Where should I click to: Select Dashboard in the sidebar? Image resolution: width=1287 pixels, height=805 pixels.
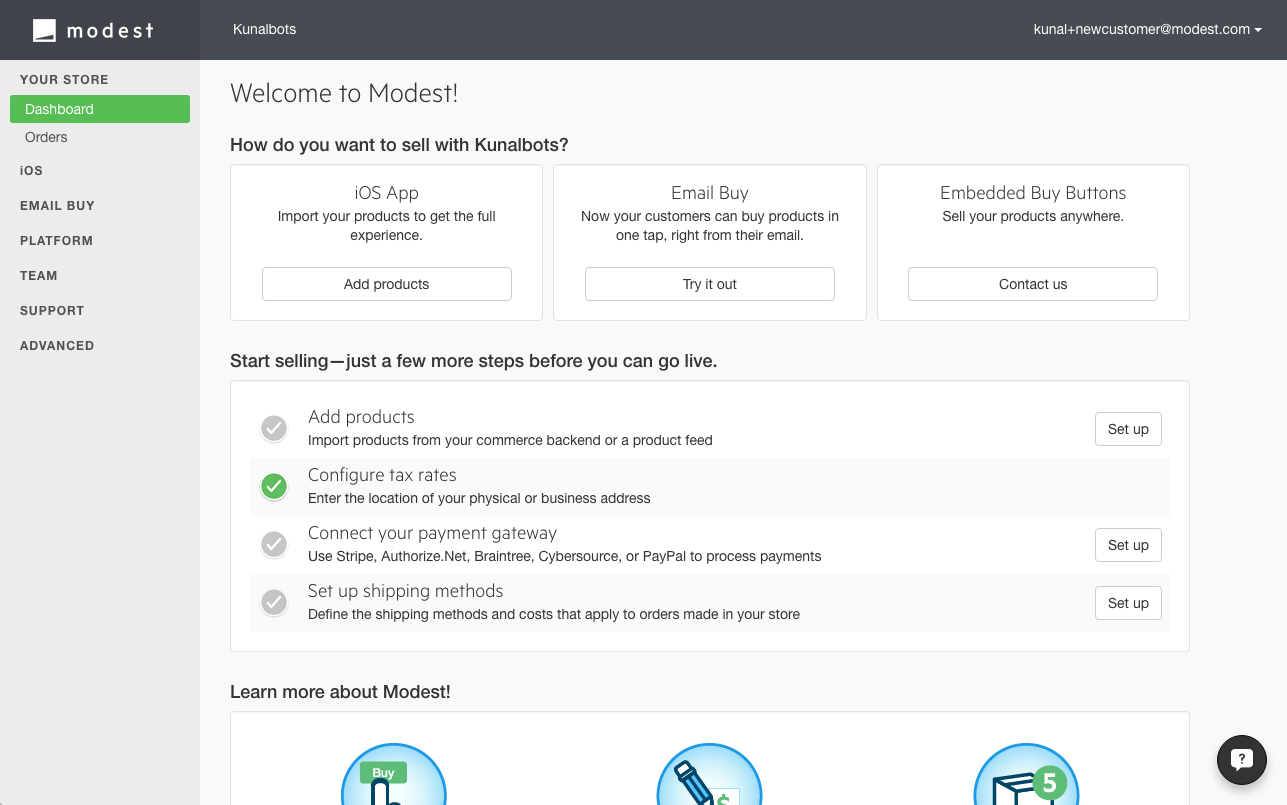tap(59, 109)
